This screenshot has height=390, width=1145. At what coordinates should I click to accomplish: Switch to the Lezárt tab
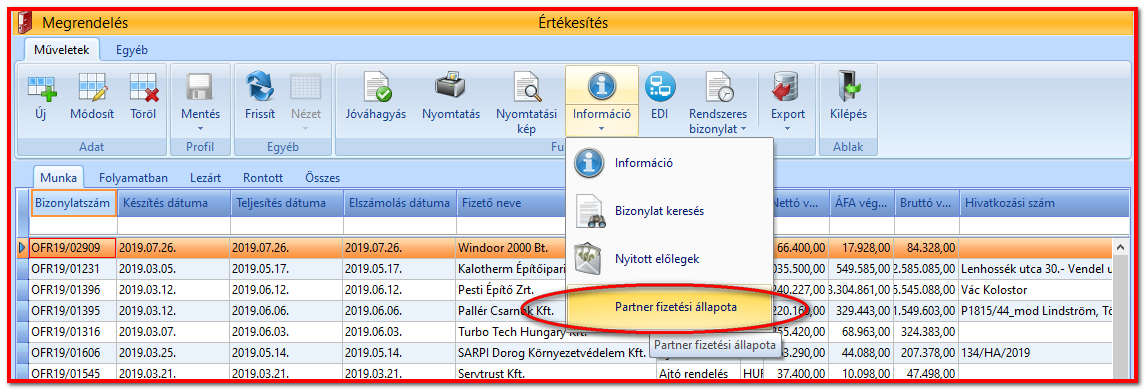(x=206, y=177)
